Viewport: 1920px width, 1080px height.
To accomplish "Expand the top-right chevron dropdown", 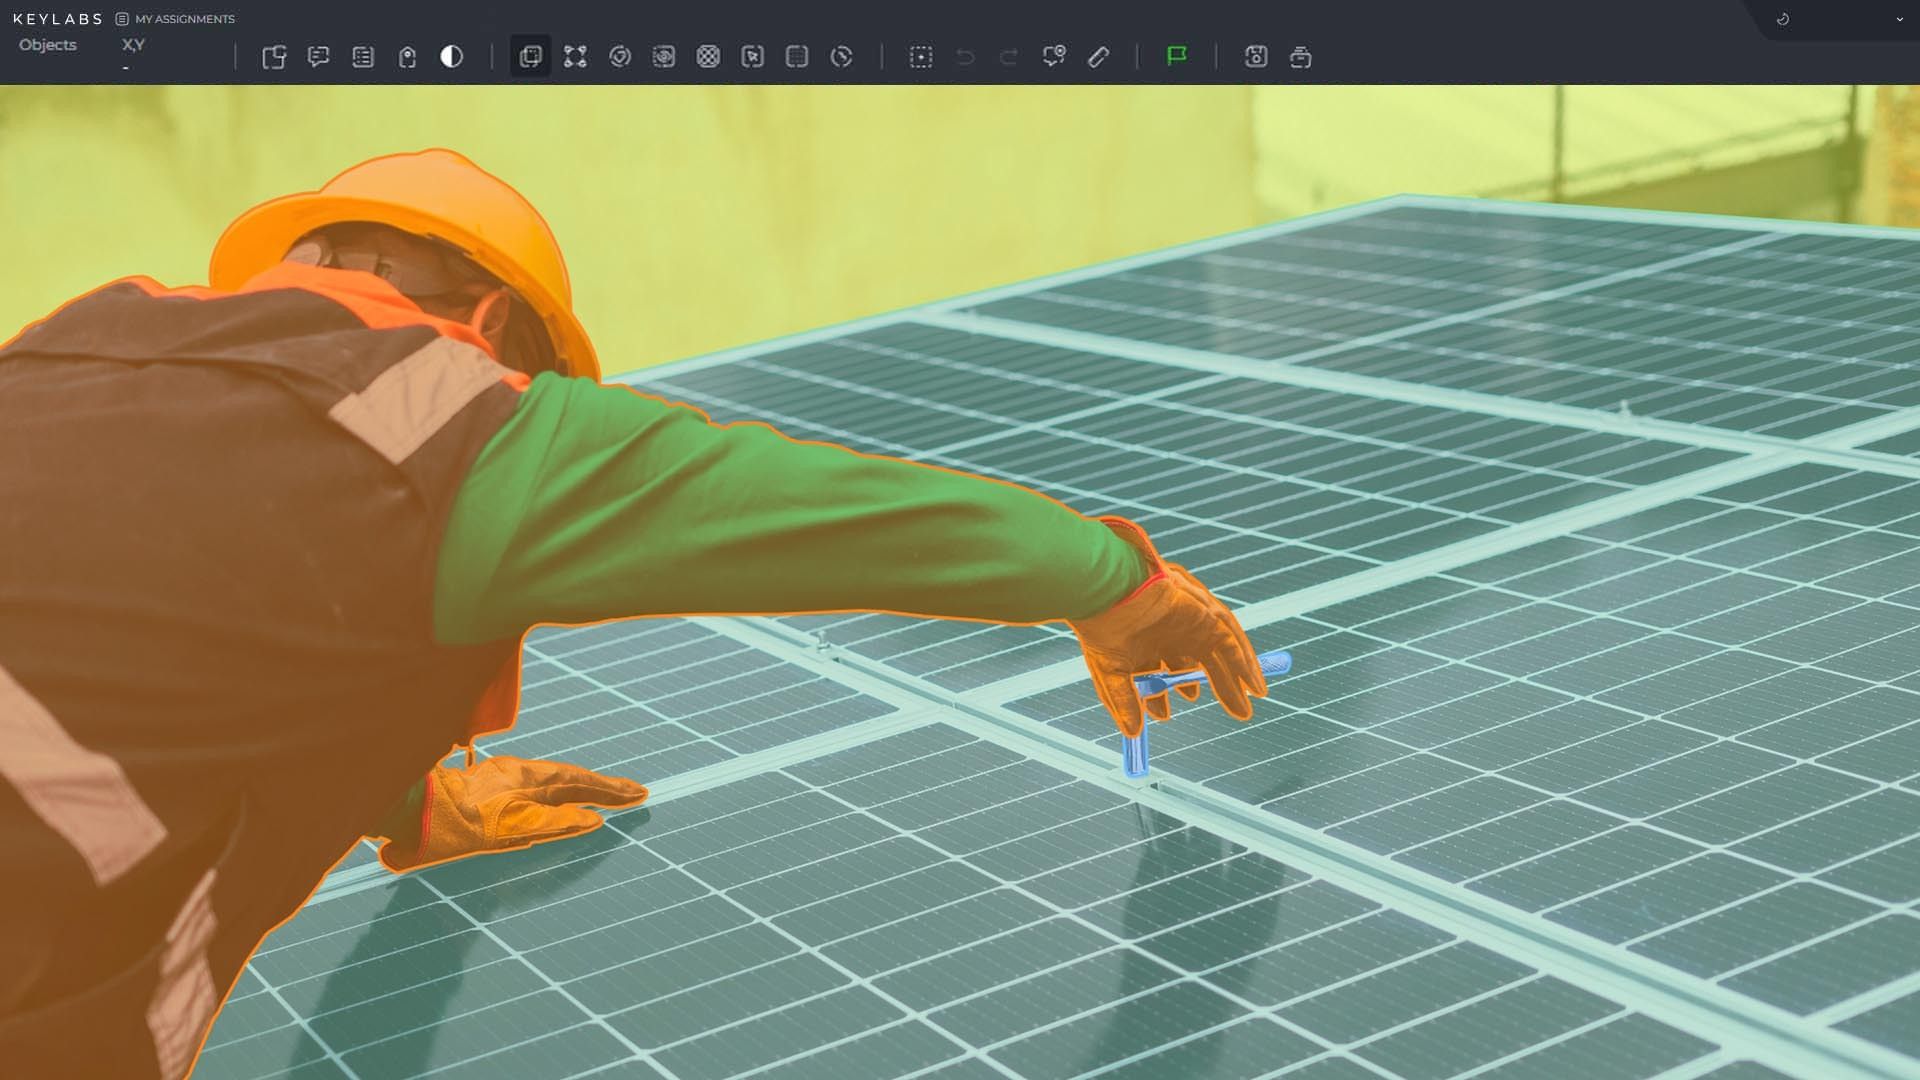I will click(x=1899, y=19).
